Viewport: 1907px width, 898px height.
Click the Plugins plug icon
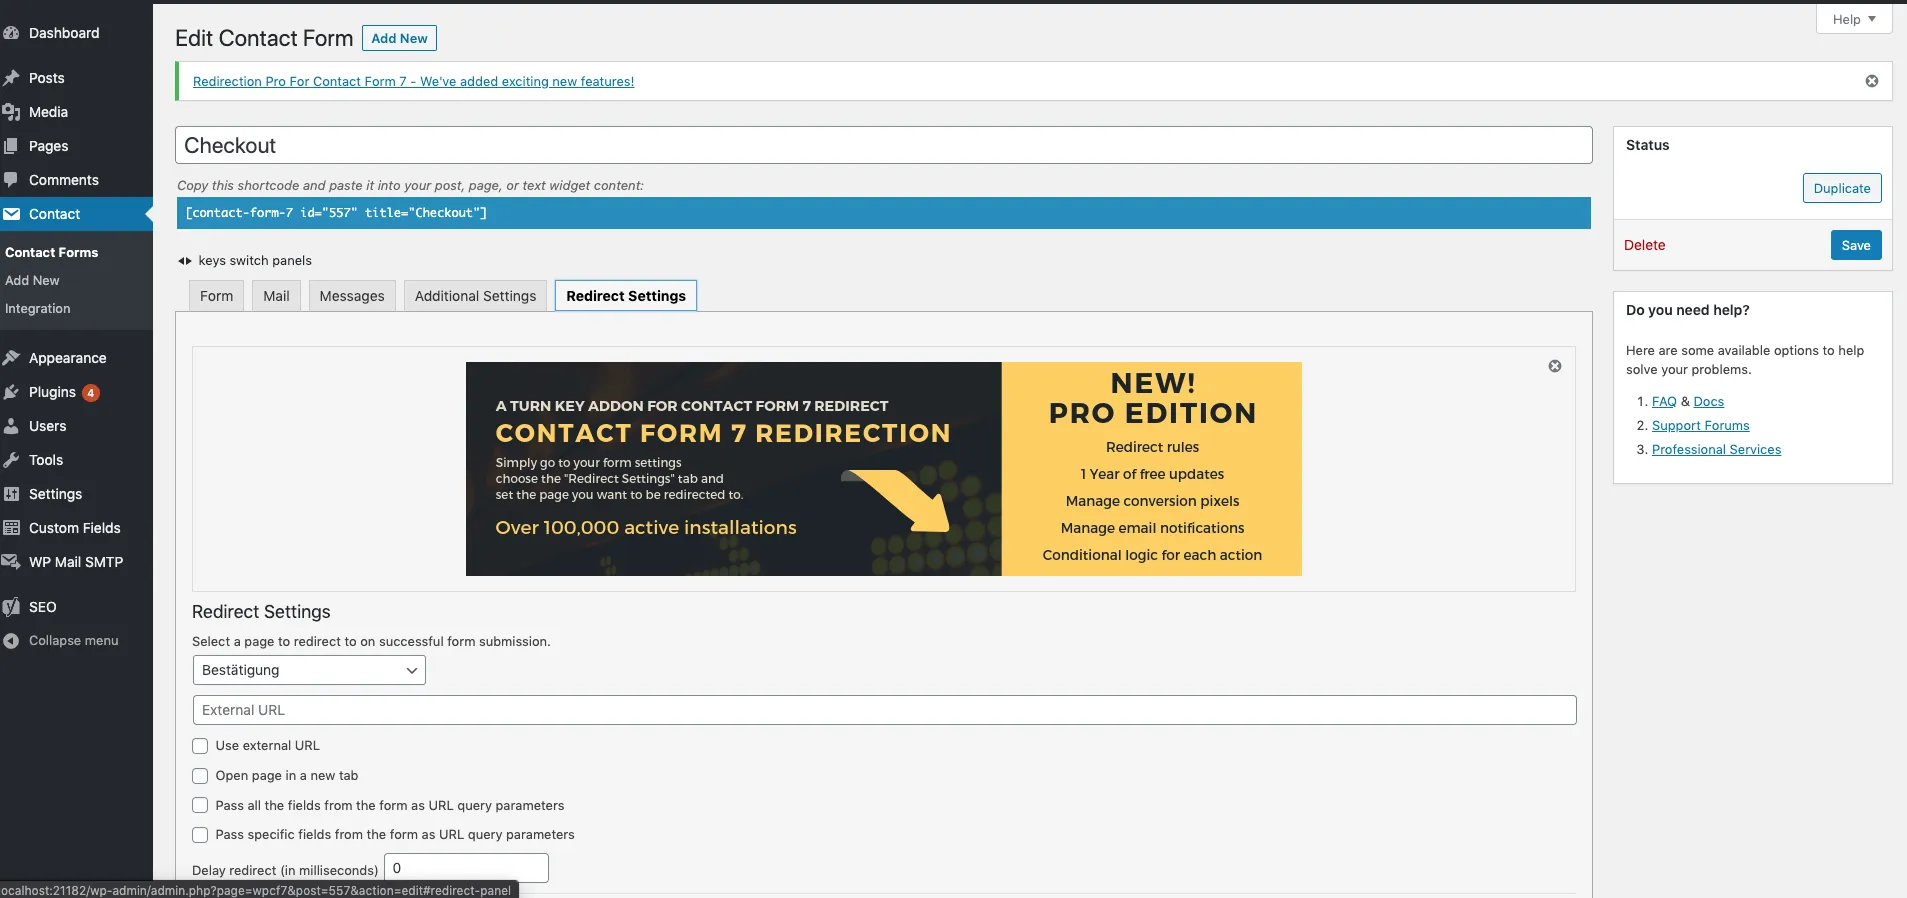click(x=11, y=392)
